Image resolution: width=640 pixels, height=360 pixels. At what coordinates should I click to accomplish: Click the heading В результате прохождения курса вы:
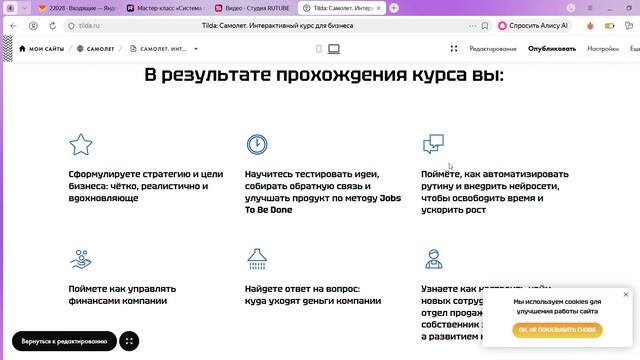point(324,75)
